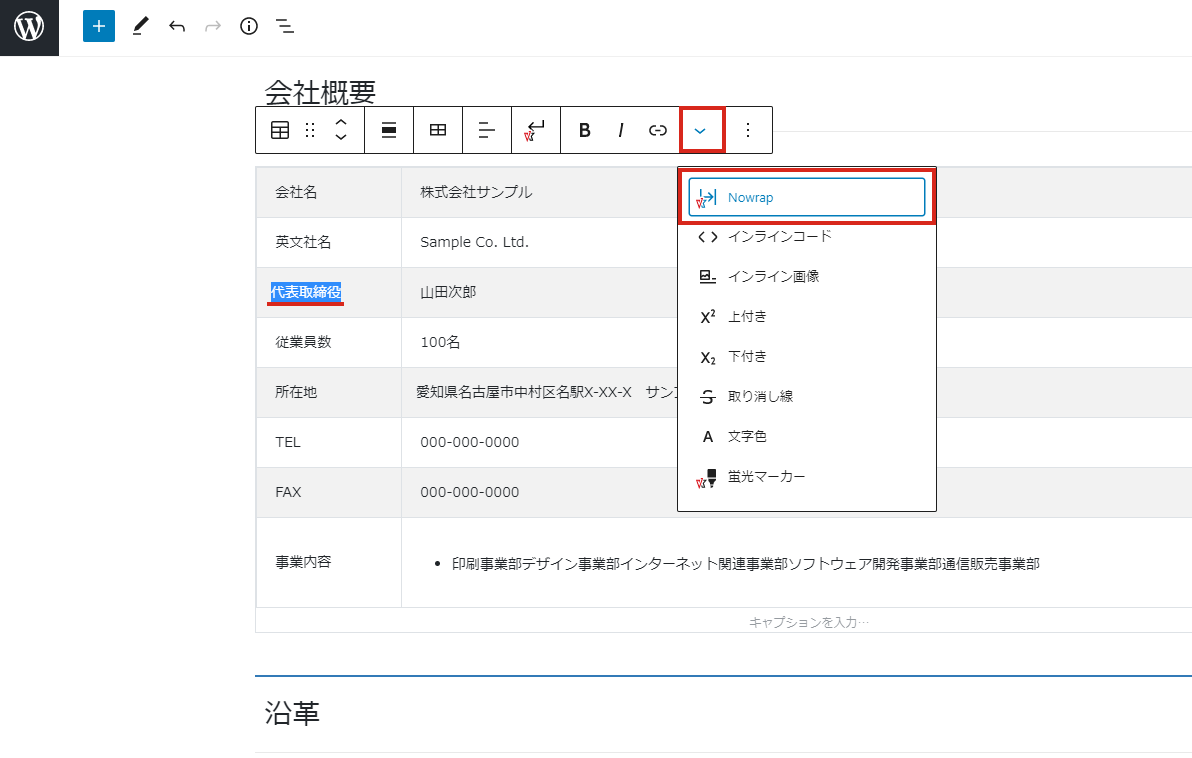1192x758 pixels.
Task: Click the undo arrow icon
Action: point(177,27)
